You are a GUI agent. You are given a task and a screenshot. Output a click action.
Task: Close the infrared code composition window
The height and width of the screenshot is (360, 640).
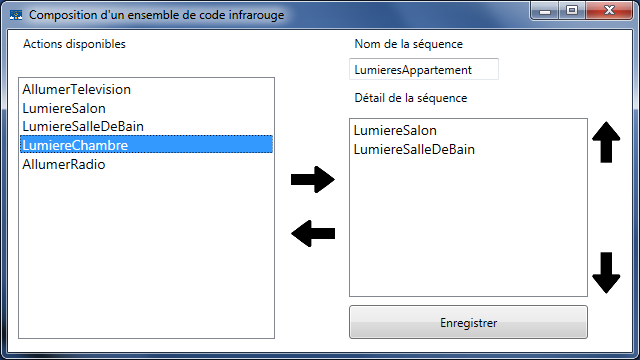pyautogui.click(x=609, y=11)
